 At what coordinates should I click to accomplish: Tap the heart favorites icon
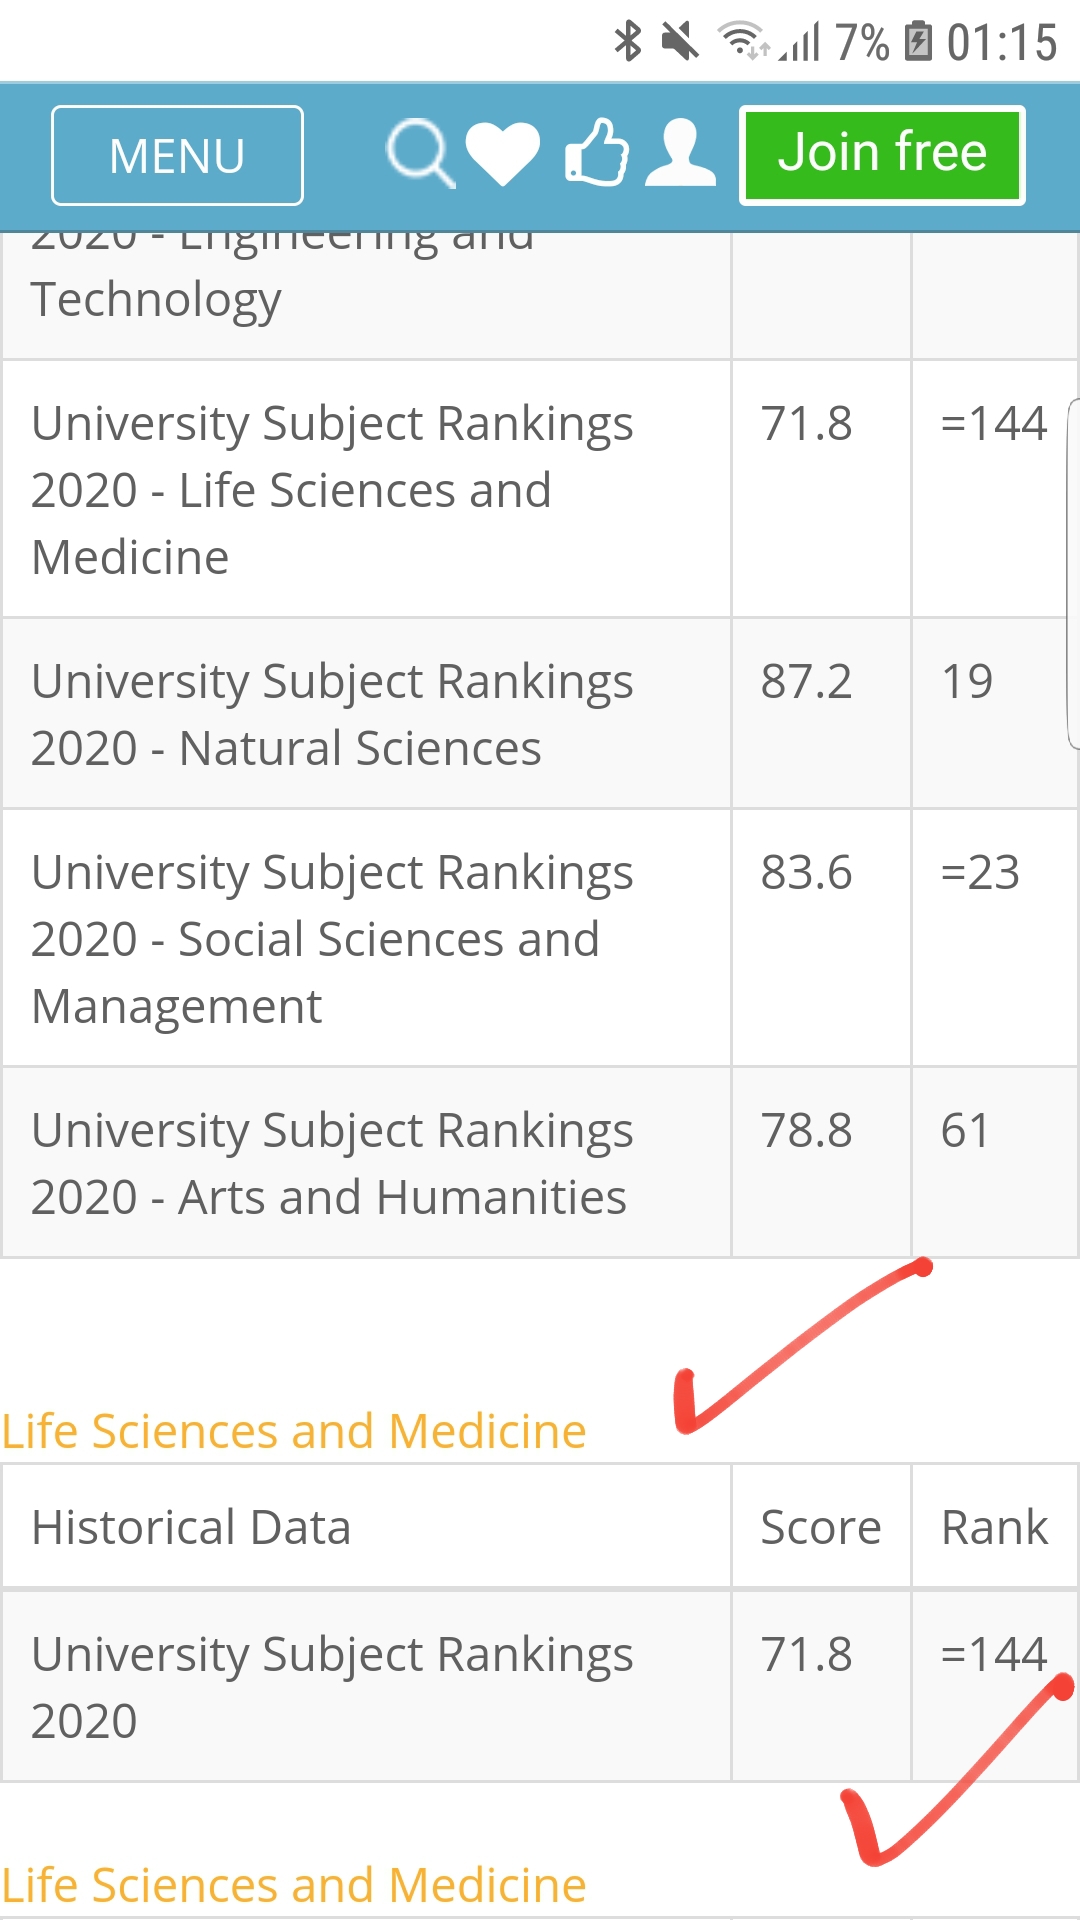coord(503,154)
